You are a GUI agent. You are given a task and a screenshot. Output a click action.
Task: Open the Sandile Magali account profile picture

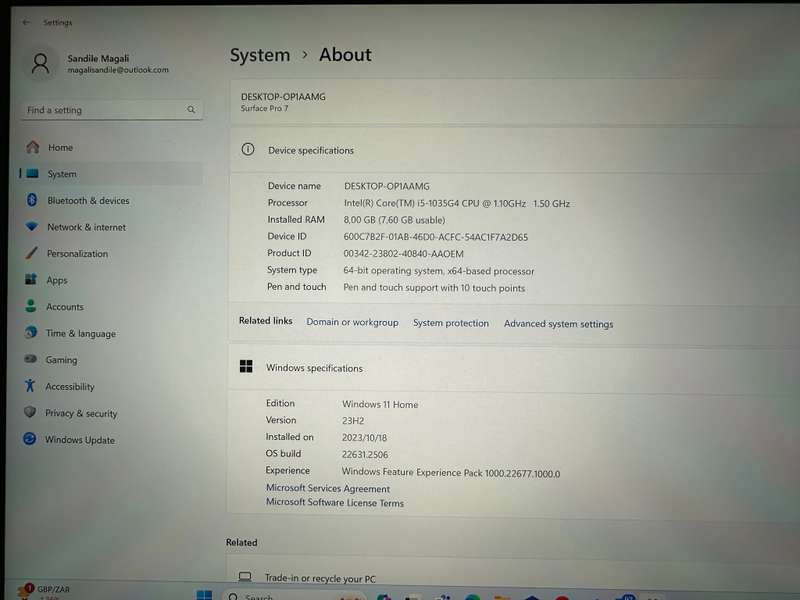click(x=40, y=64)
